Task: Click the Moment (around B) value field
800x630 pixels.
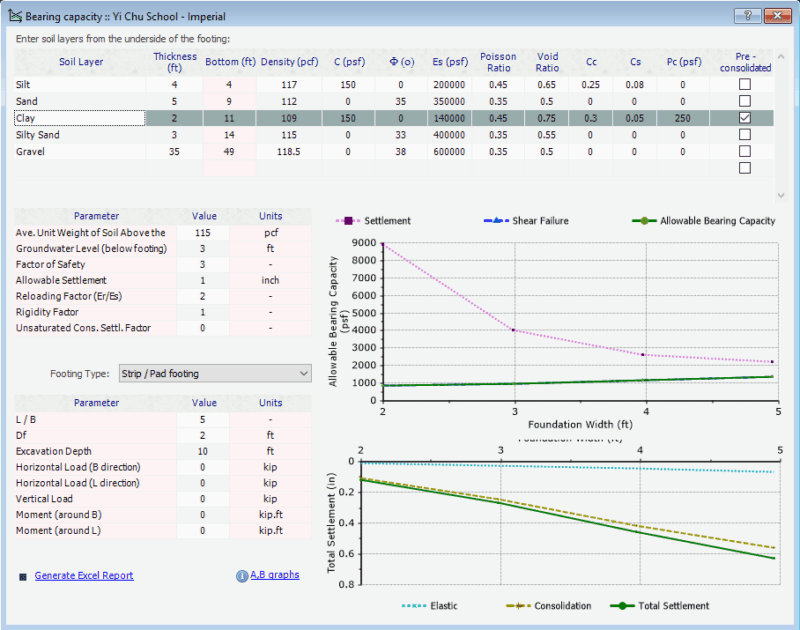Action: (203, 514)
